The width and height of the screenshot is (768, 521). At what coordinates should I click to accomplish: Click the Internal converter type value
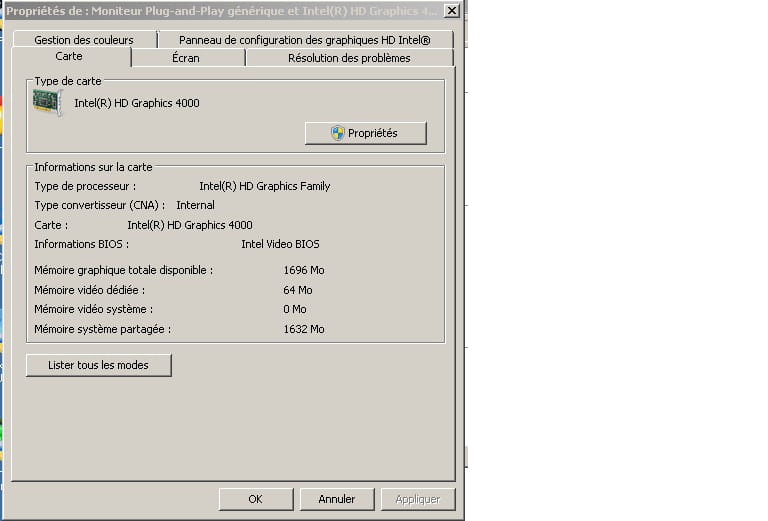[195, 205]
